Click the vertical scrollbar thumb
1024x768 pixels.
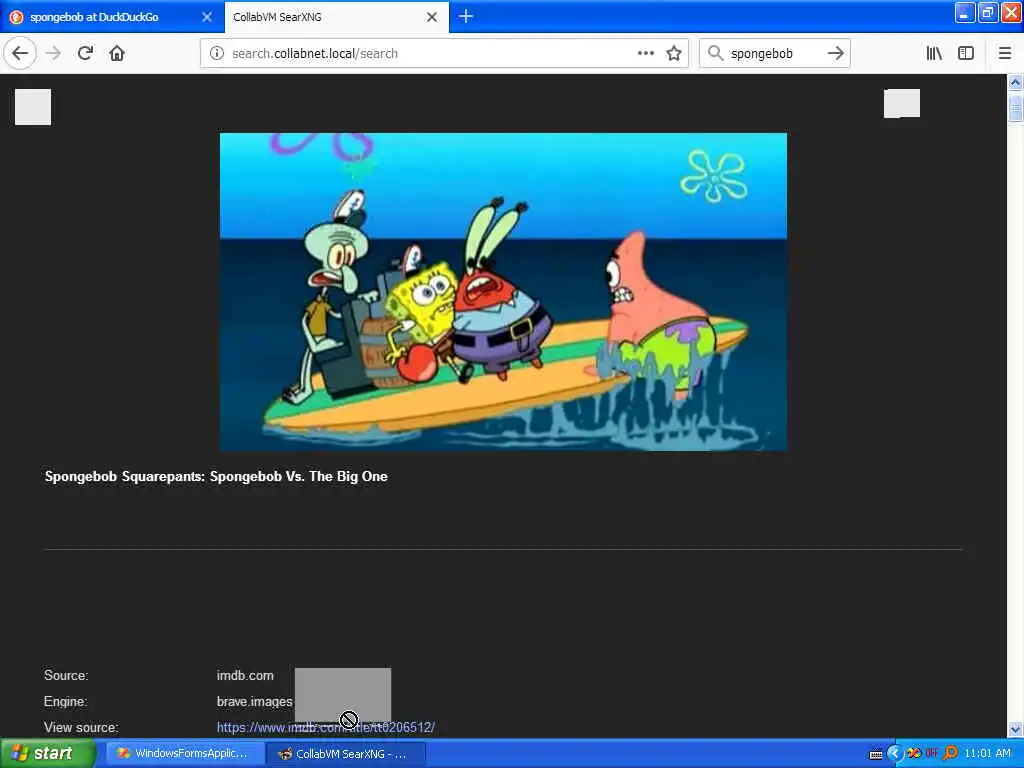coord(1015,107)
